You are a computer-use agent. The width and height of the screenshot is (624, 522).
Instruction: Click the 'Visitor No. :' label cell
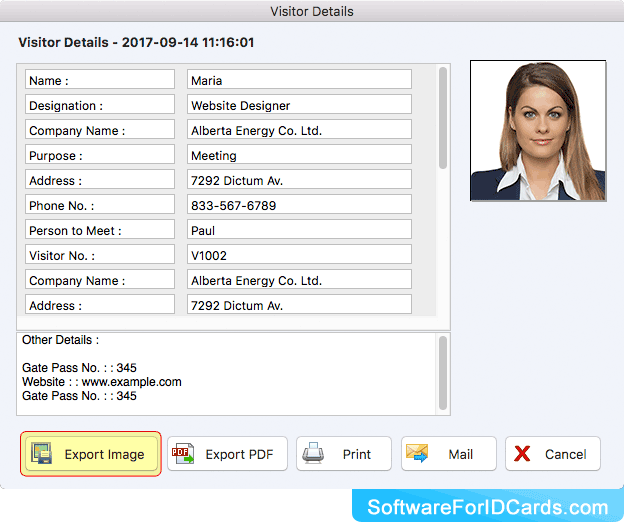pyautogui.click(x=100, y=255)
